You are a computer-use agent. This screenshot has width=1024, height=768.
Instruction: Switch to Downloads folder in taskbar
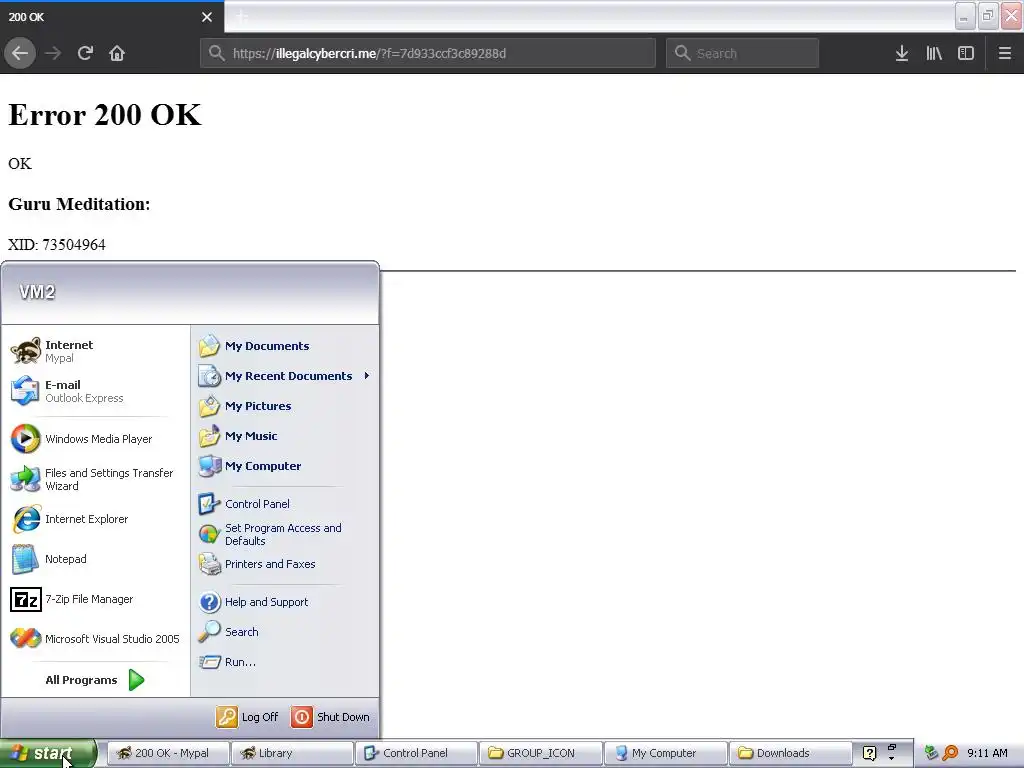[790, 753]
